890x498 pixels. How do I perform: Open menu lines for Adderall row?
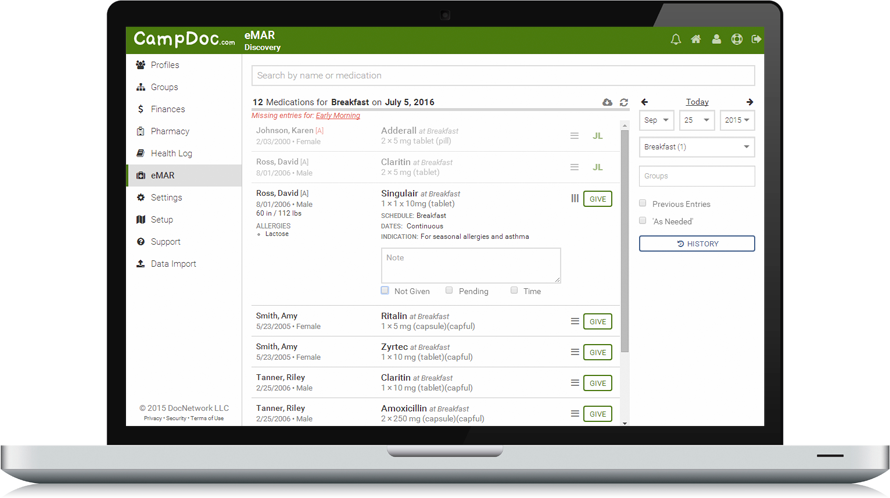pos(574,136)
